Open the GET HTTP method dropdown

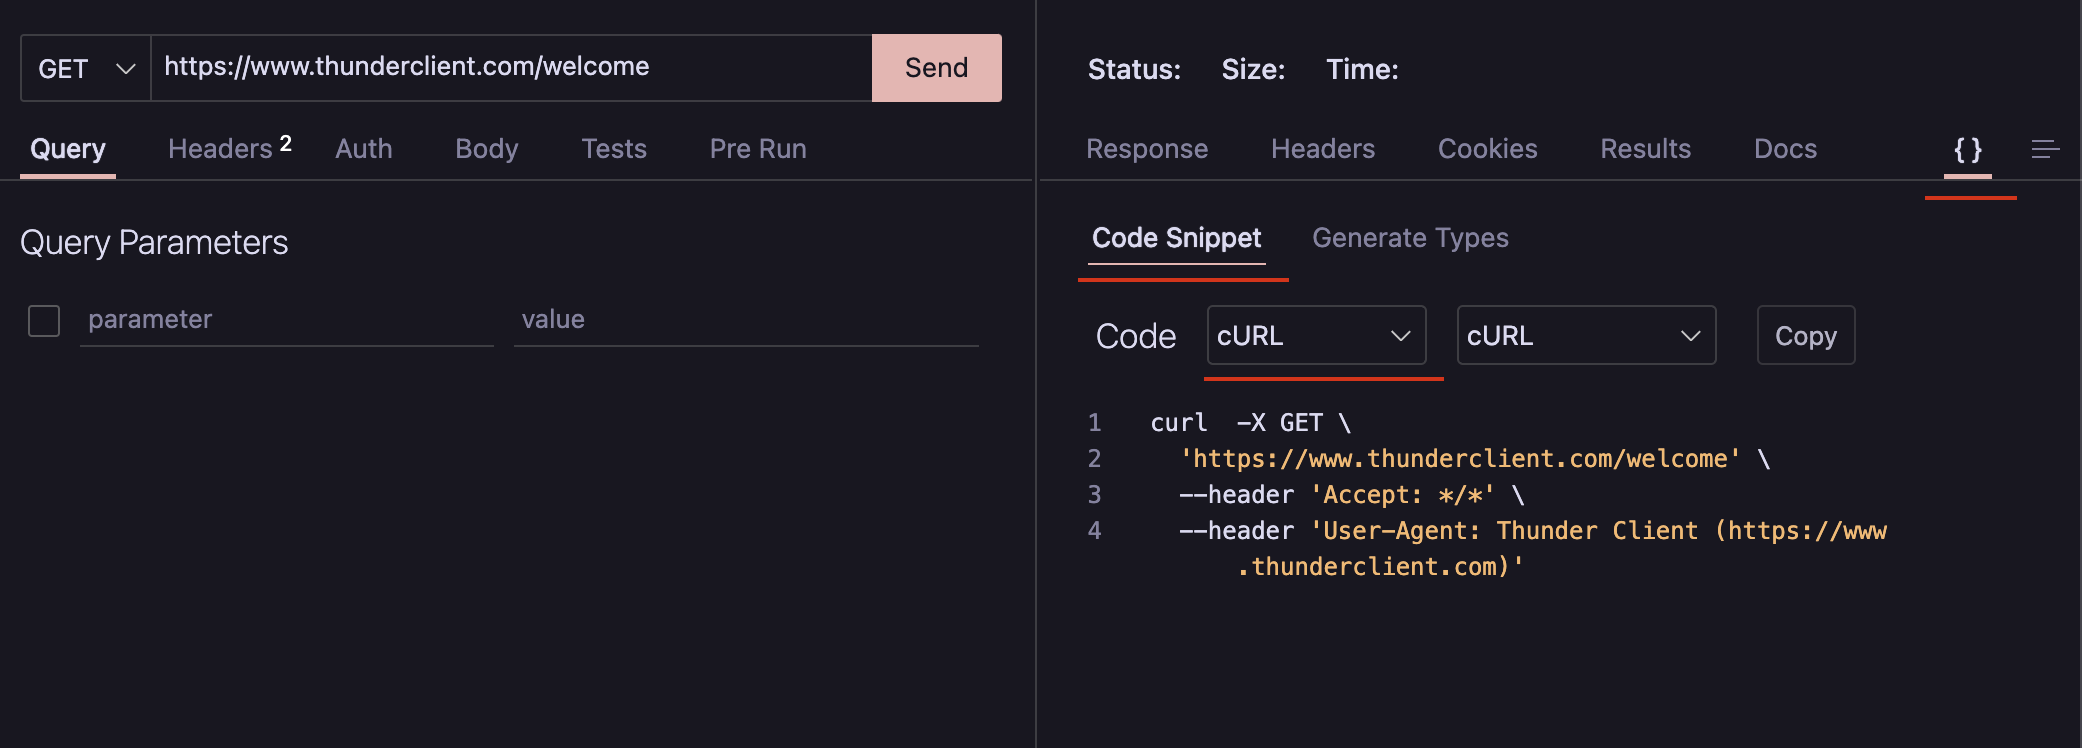86,69
